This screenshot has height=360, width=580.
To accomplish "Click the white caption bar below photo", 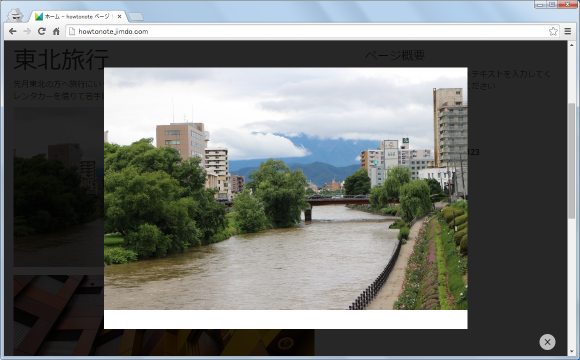I will click(286, 319).
